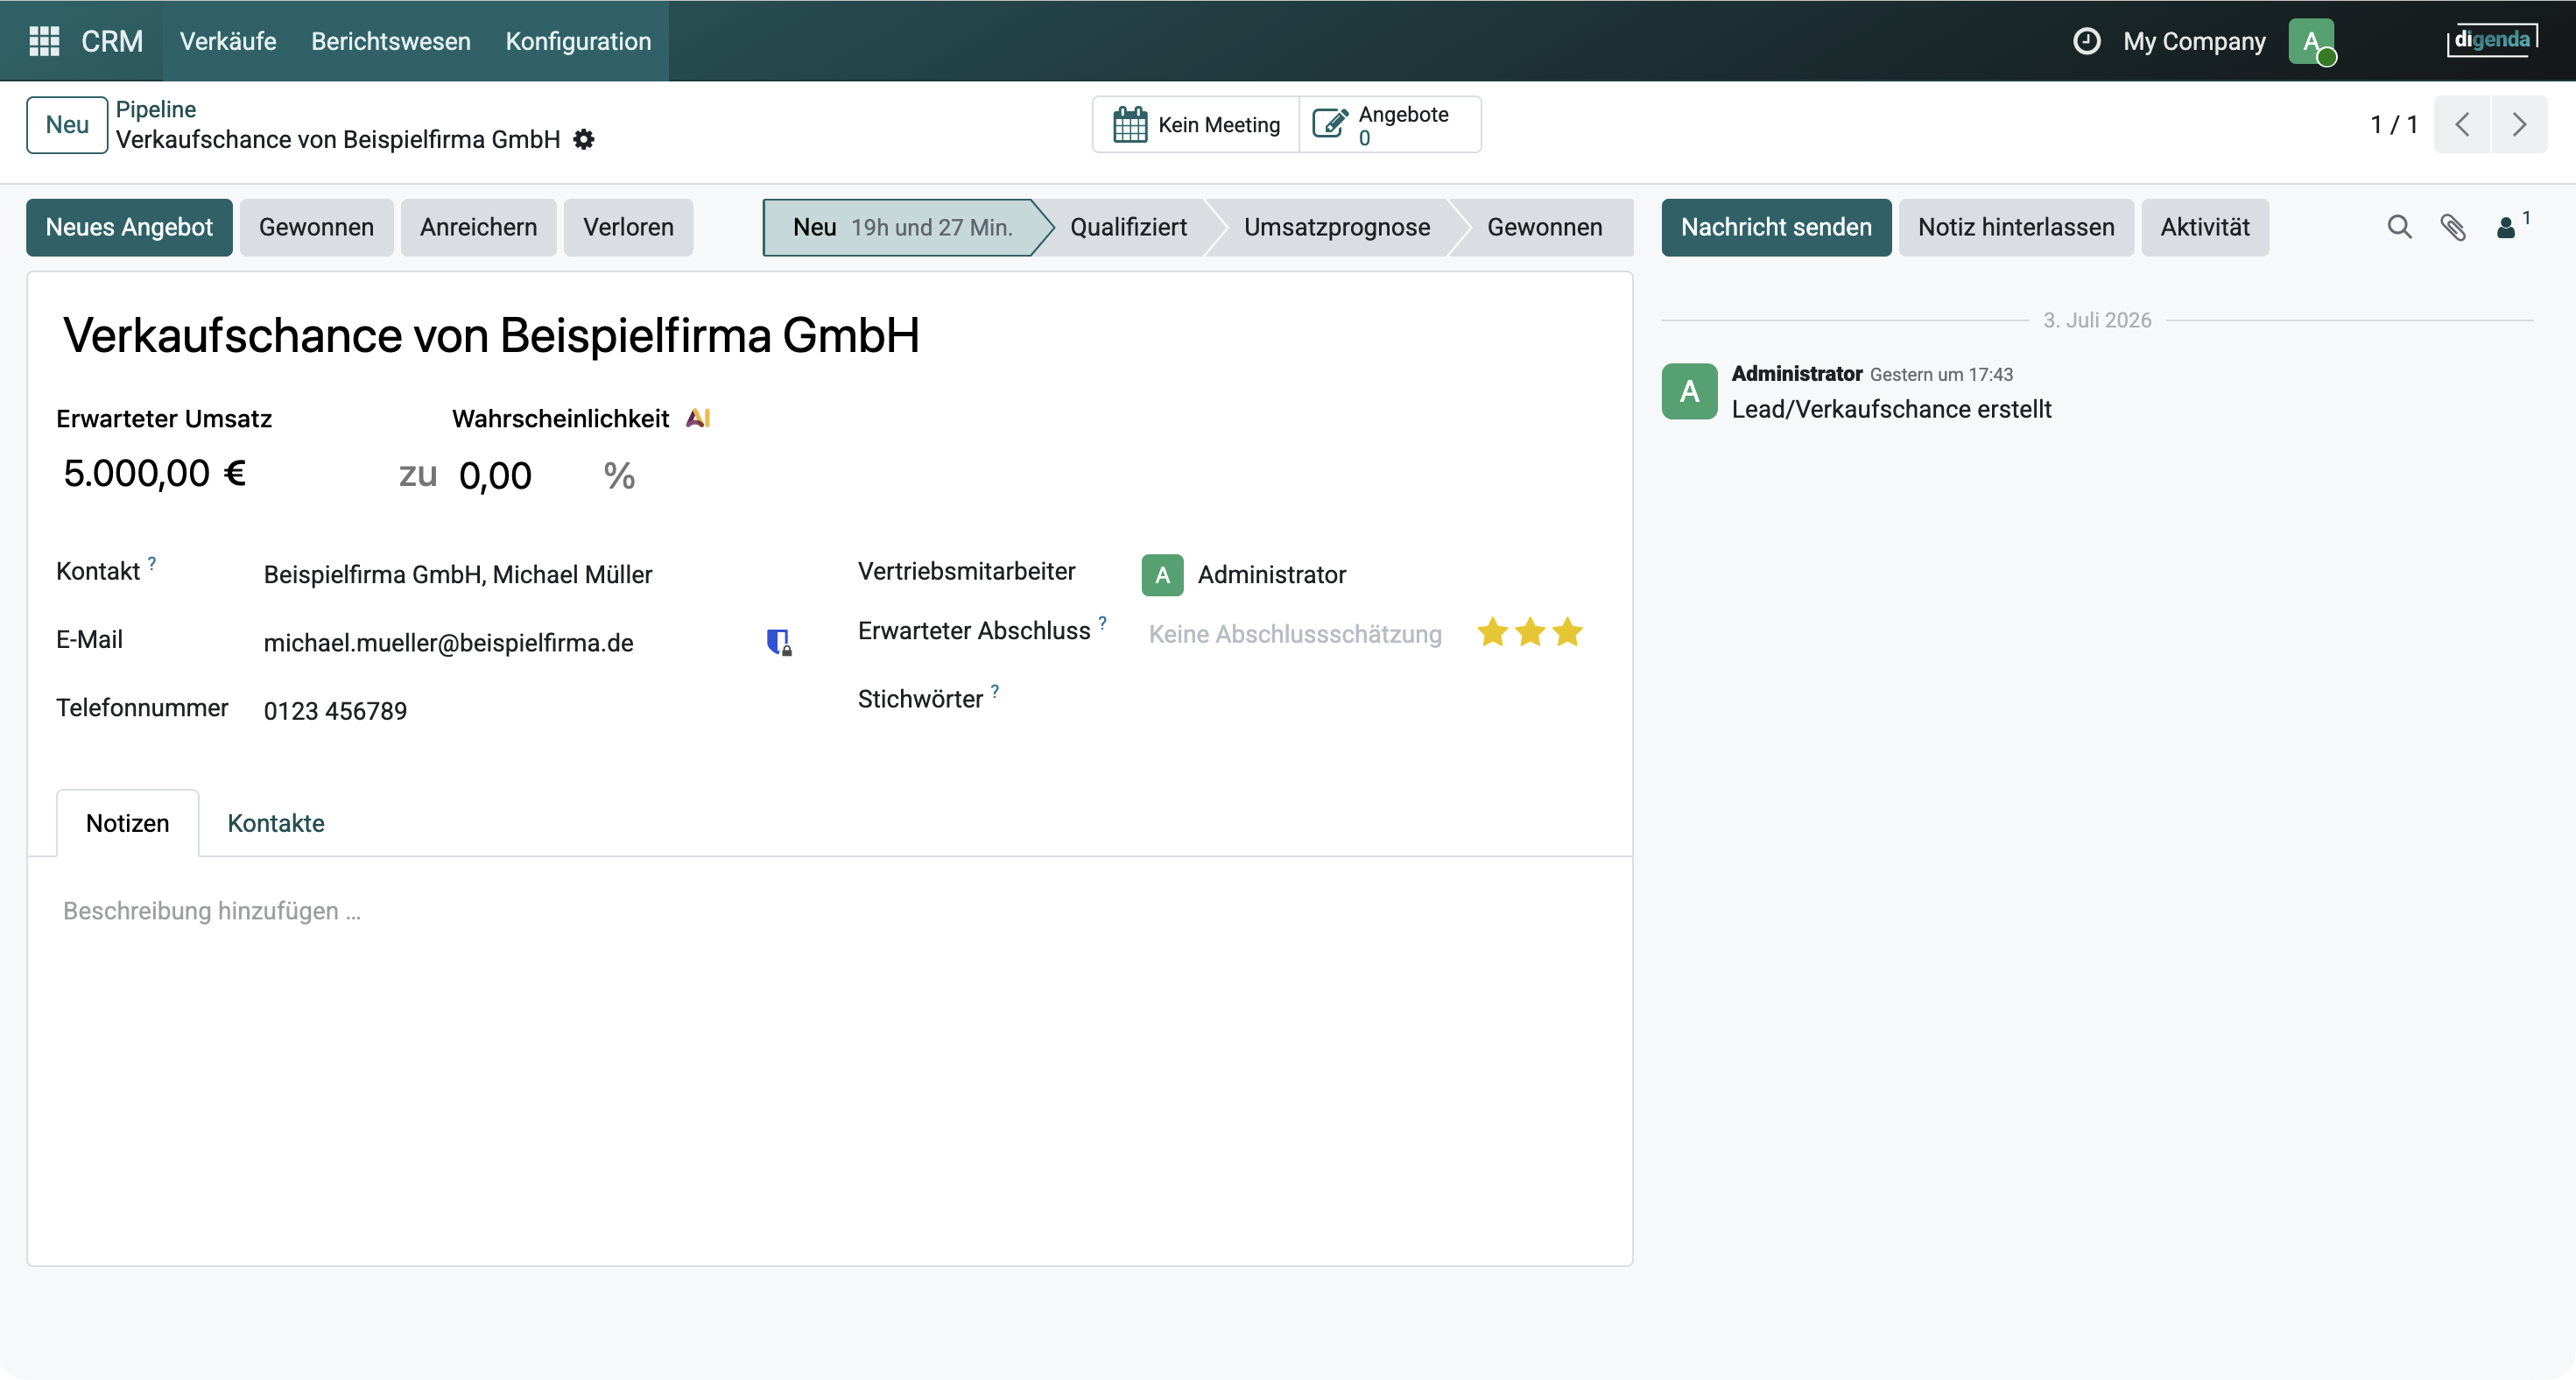
Task: Click the Anreichern button
Action: pos(478,227)
